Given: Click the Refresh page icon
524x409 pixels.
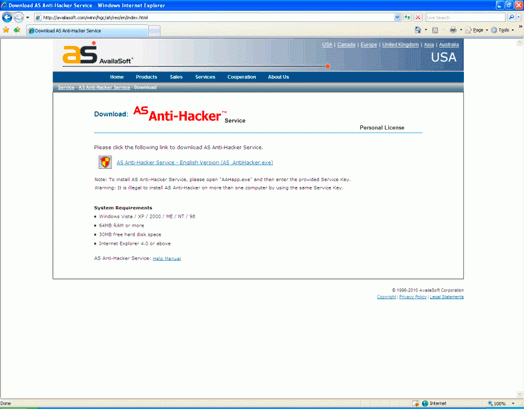Looking at the screenshot, I should click(407, 17).
